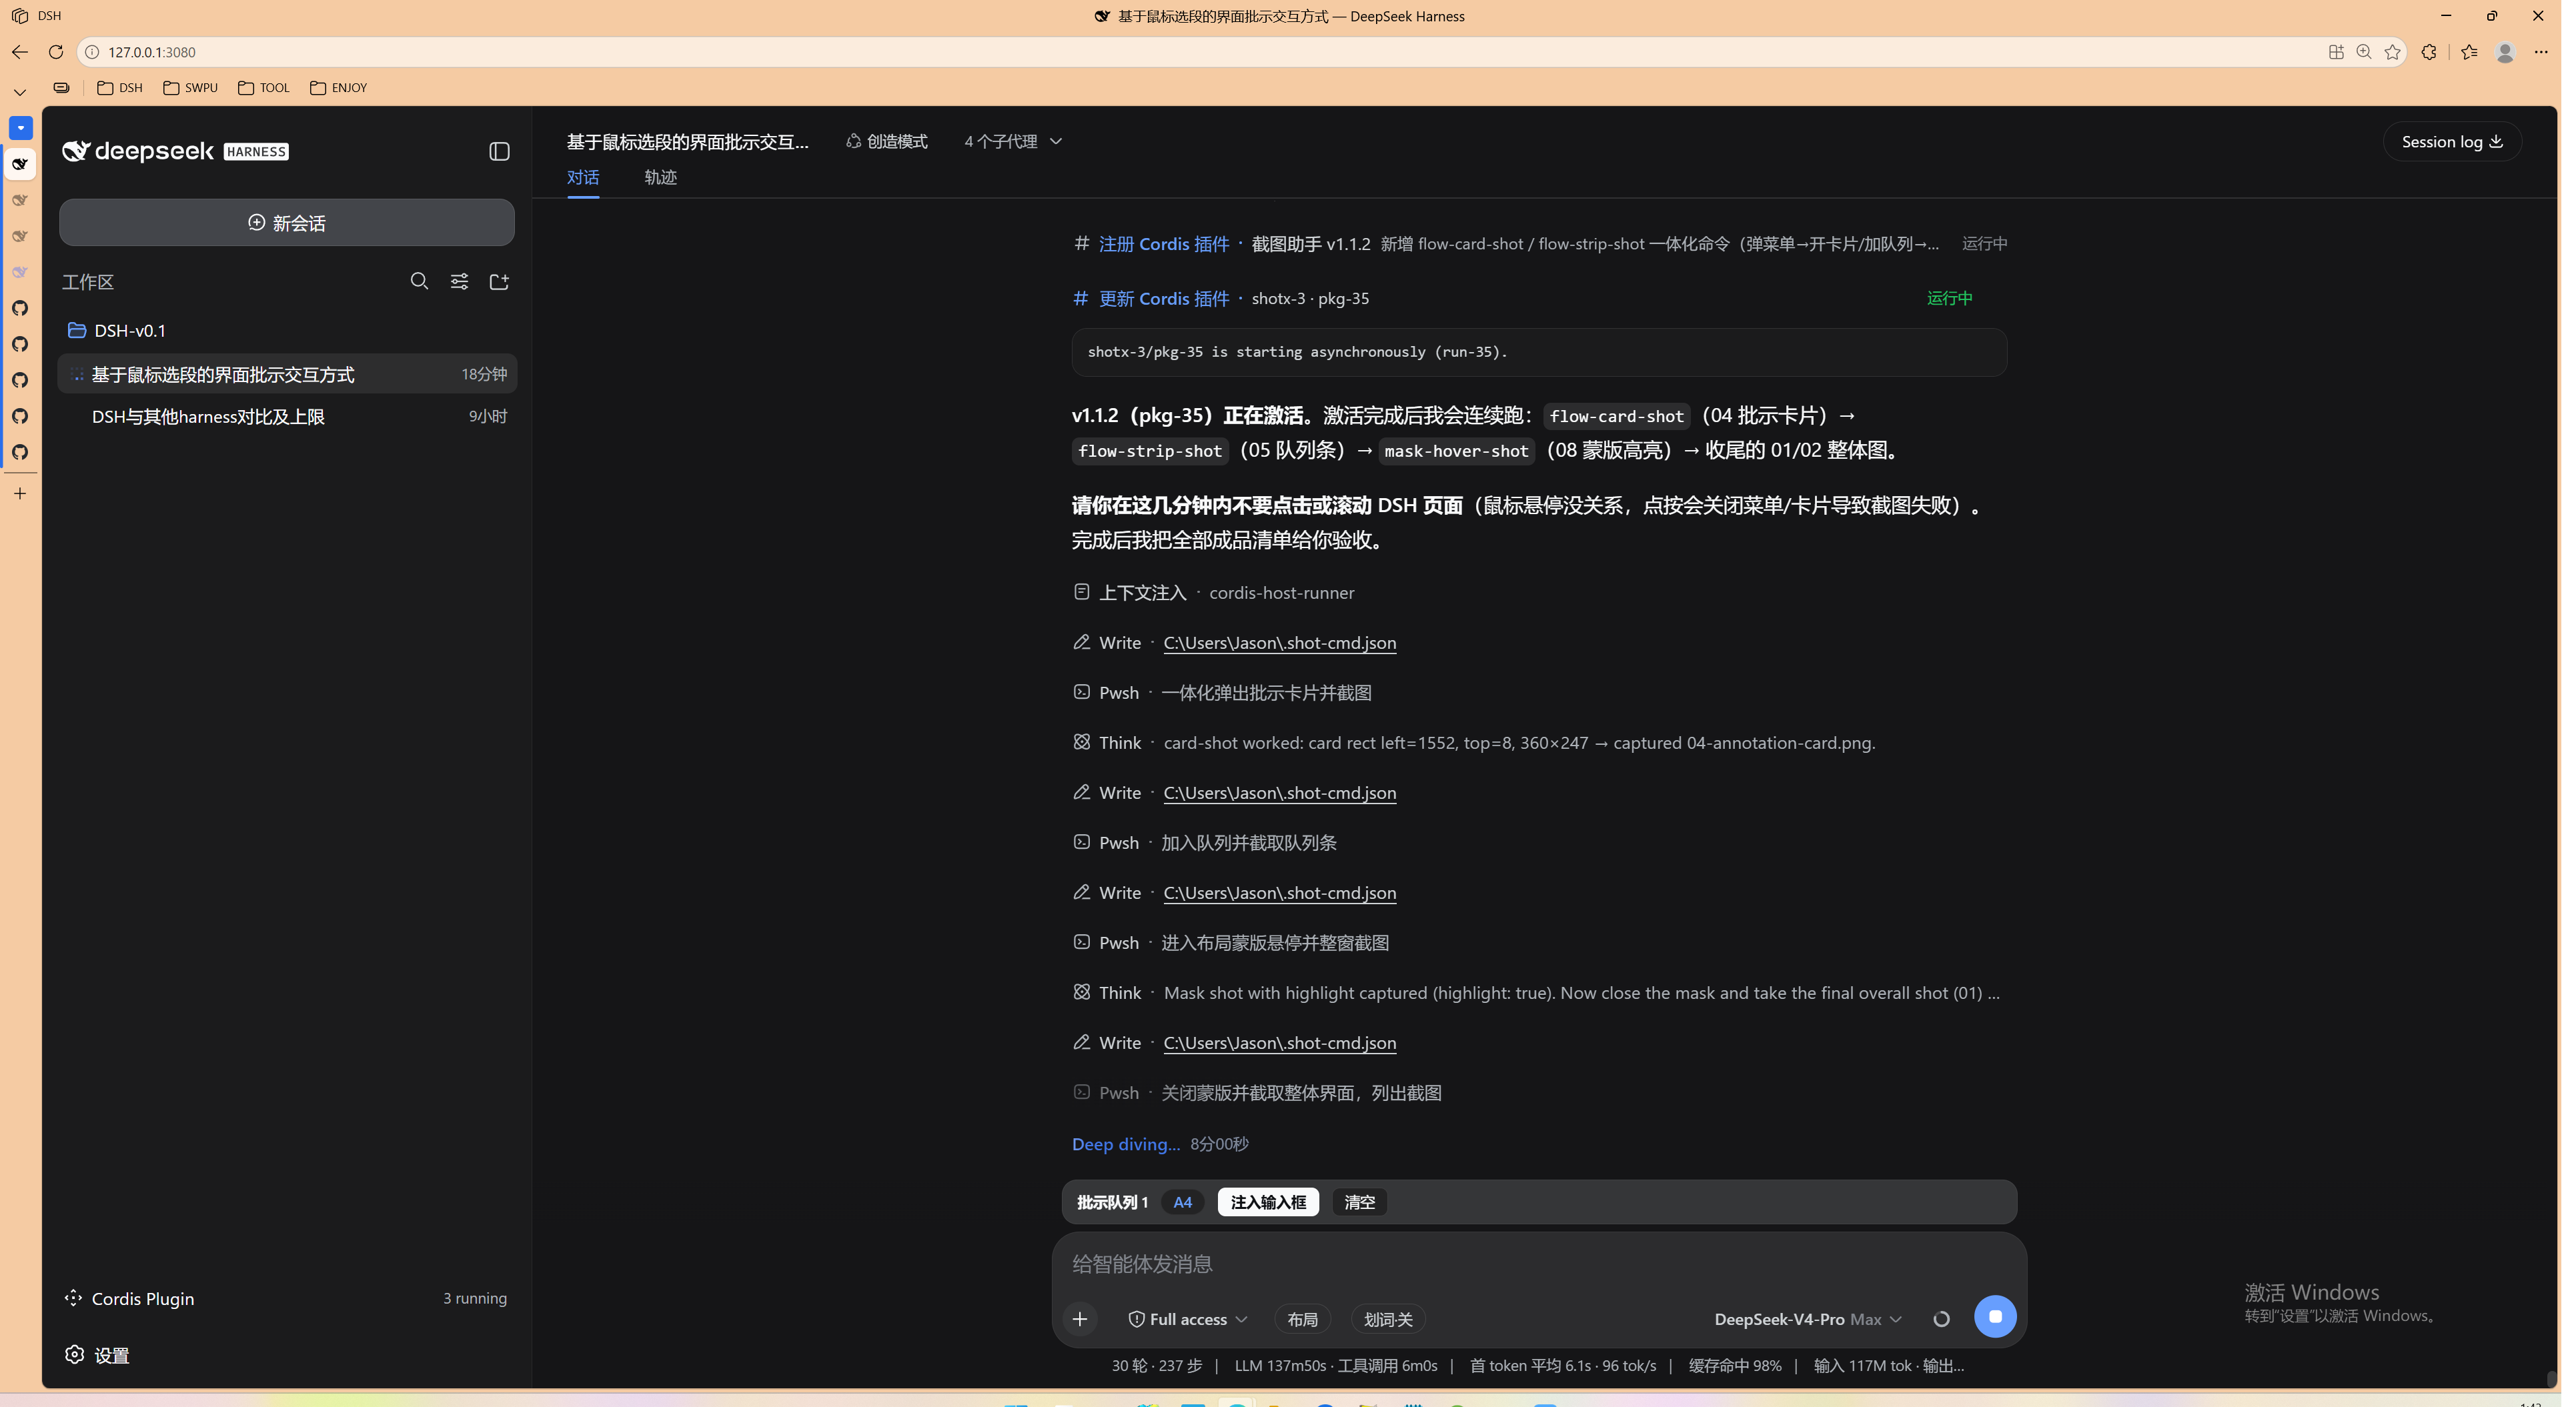Open first C:\Users\Jason\.shot-cmd.json link
Screen dimensions: 2576x1407
[1279, 642]
